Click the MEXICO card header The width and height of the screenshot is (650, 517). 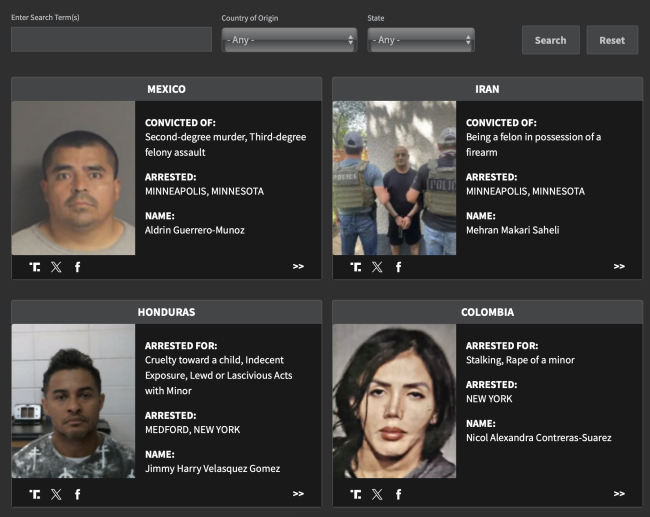tap(167, 89)
